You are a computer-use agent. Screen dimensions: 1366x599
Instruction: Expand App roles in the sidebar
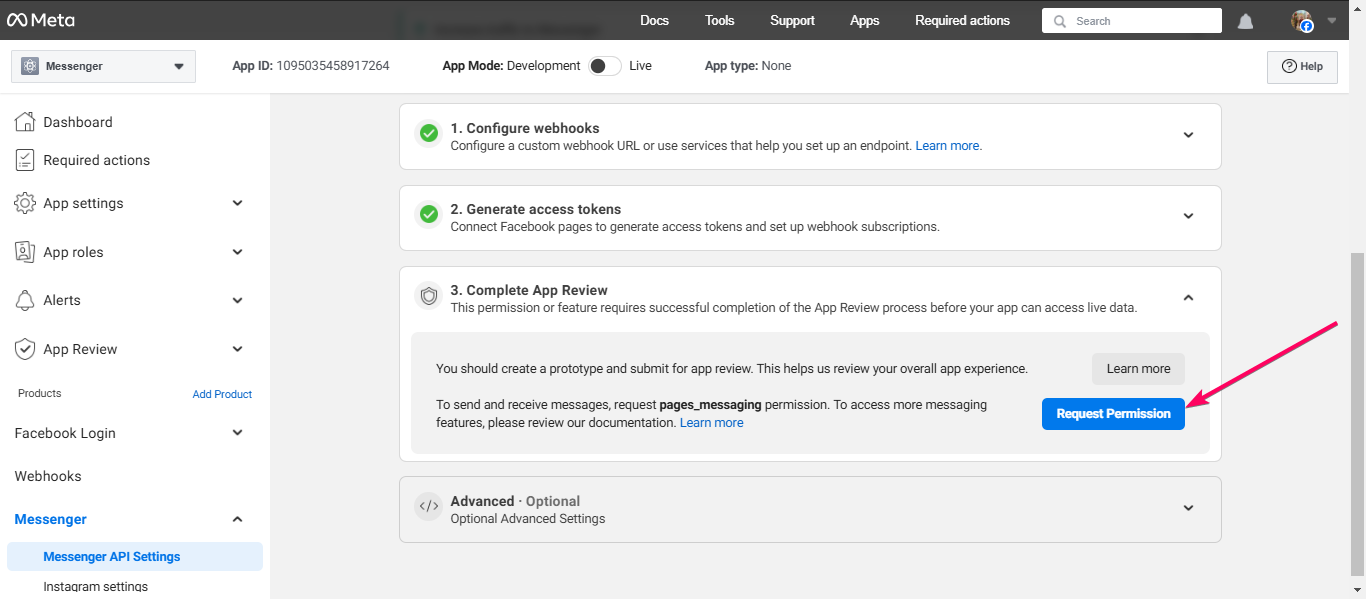point(238,252)
